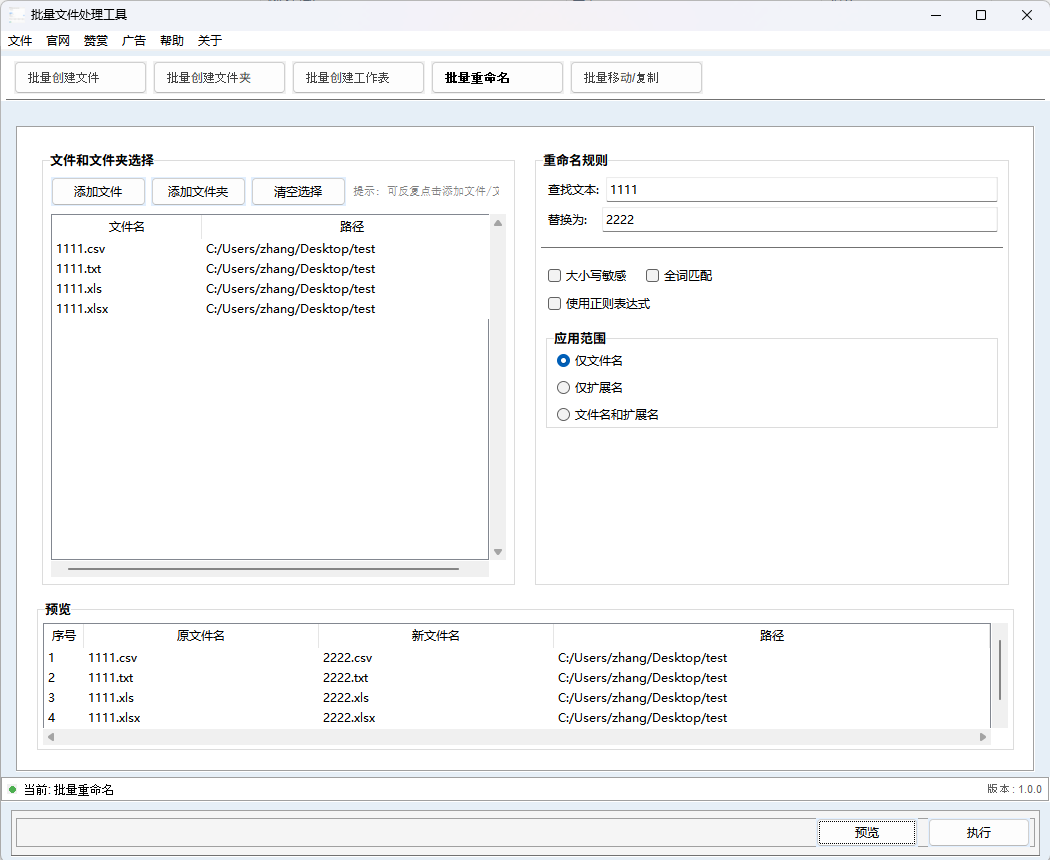Viewport: 1050px width, 860px height.
Task: Choose 文件名和扩展名 radio option
Action: tap(564, 415)
